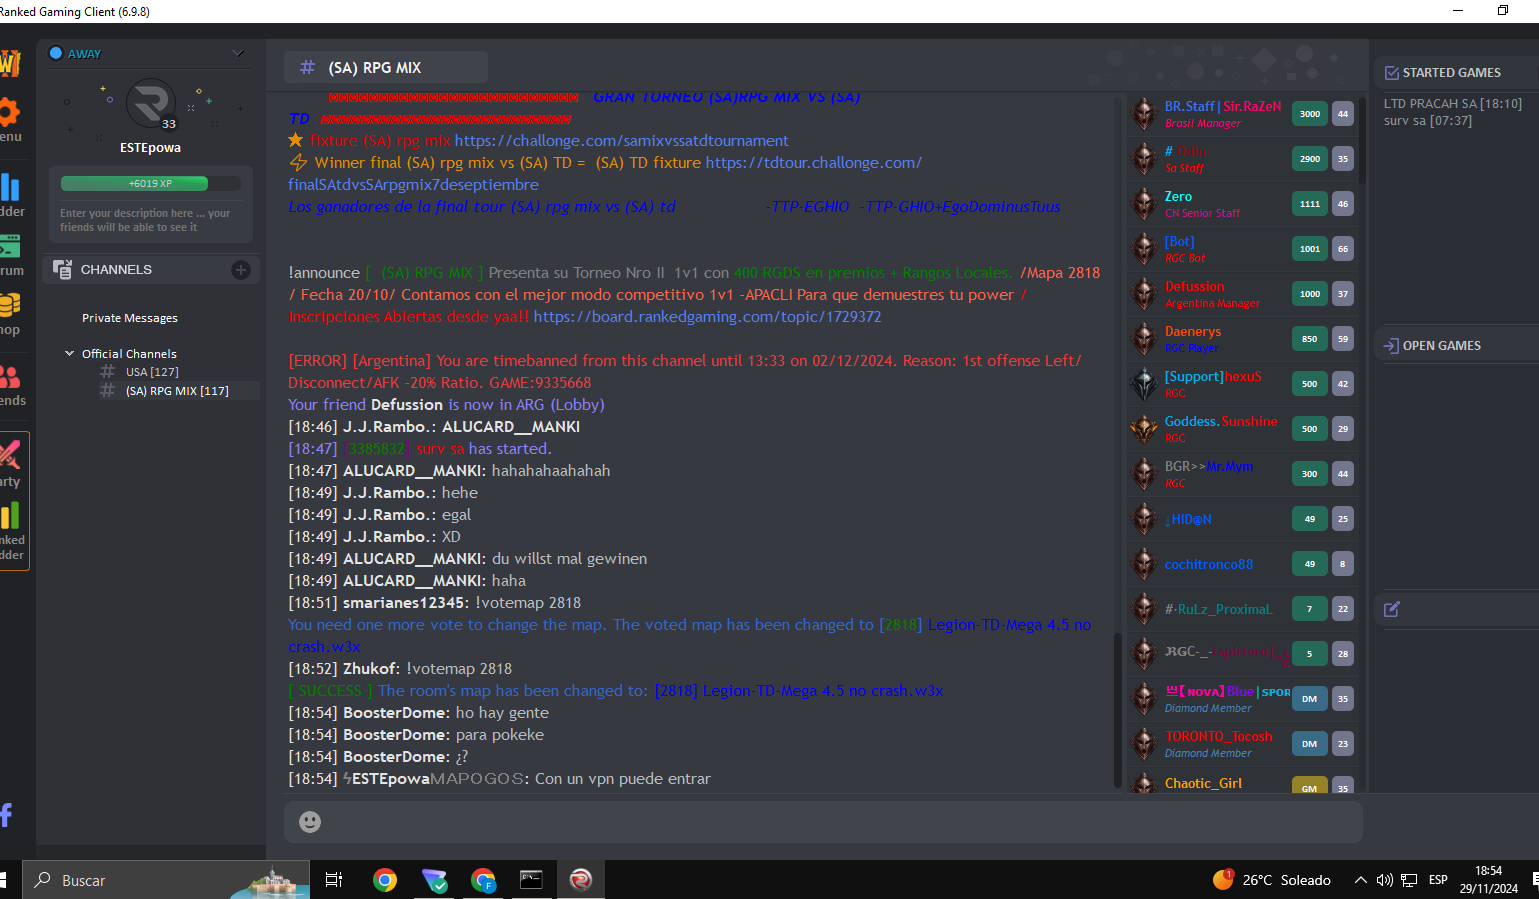Open the Ranked Gaming Client taskbar icon
The height and width of the screenshot is (899, 1539).
coord(581,880)
